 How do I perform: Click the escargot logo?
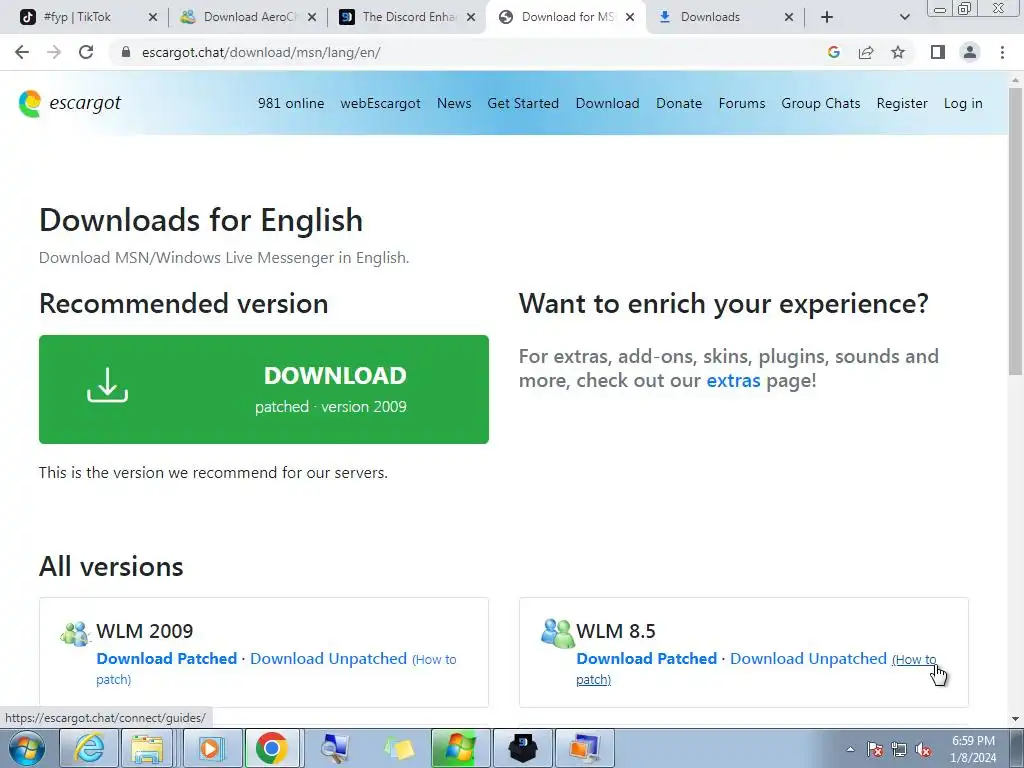tap(70, 103)
